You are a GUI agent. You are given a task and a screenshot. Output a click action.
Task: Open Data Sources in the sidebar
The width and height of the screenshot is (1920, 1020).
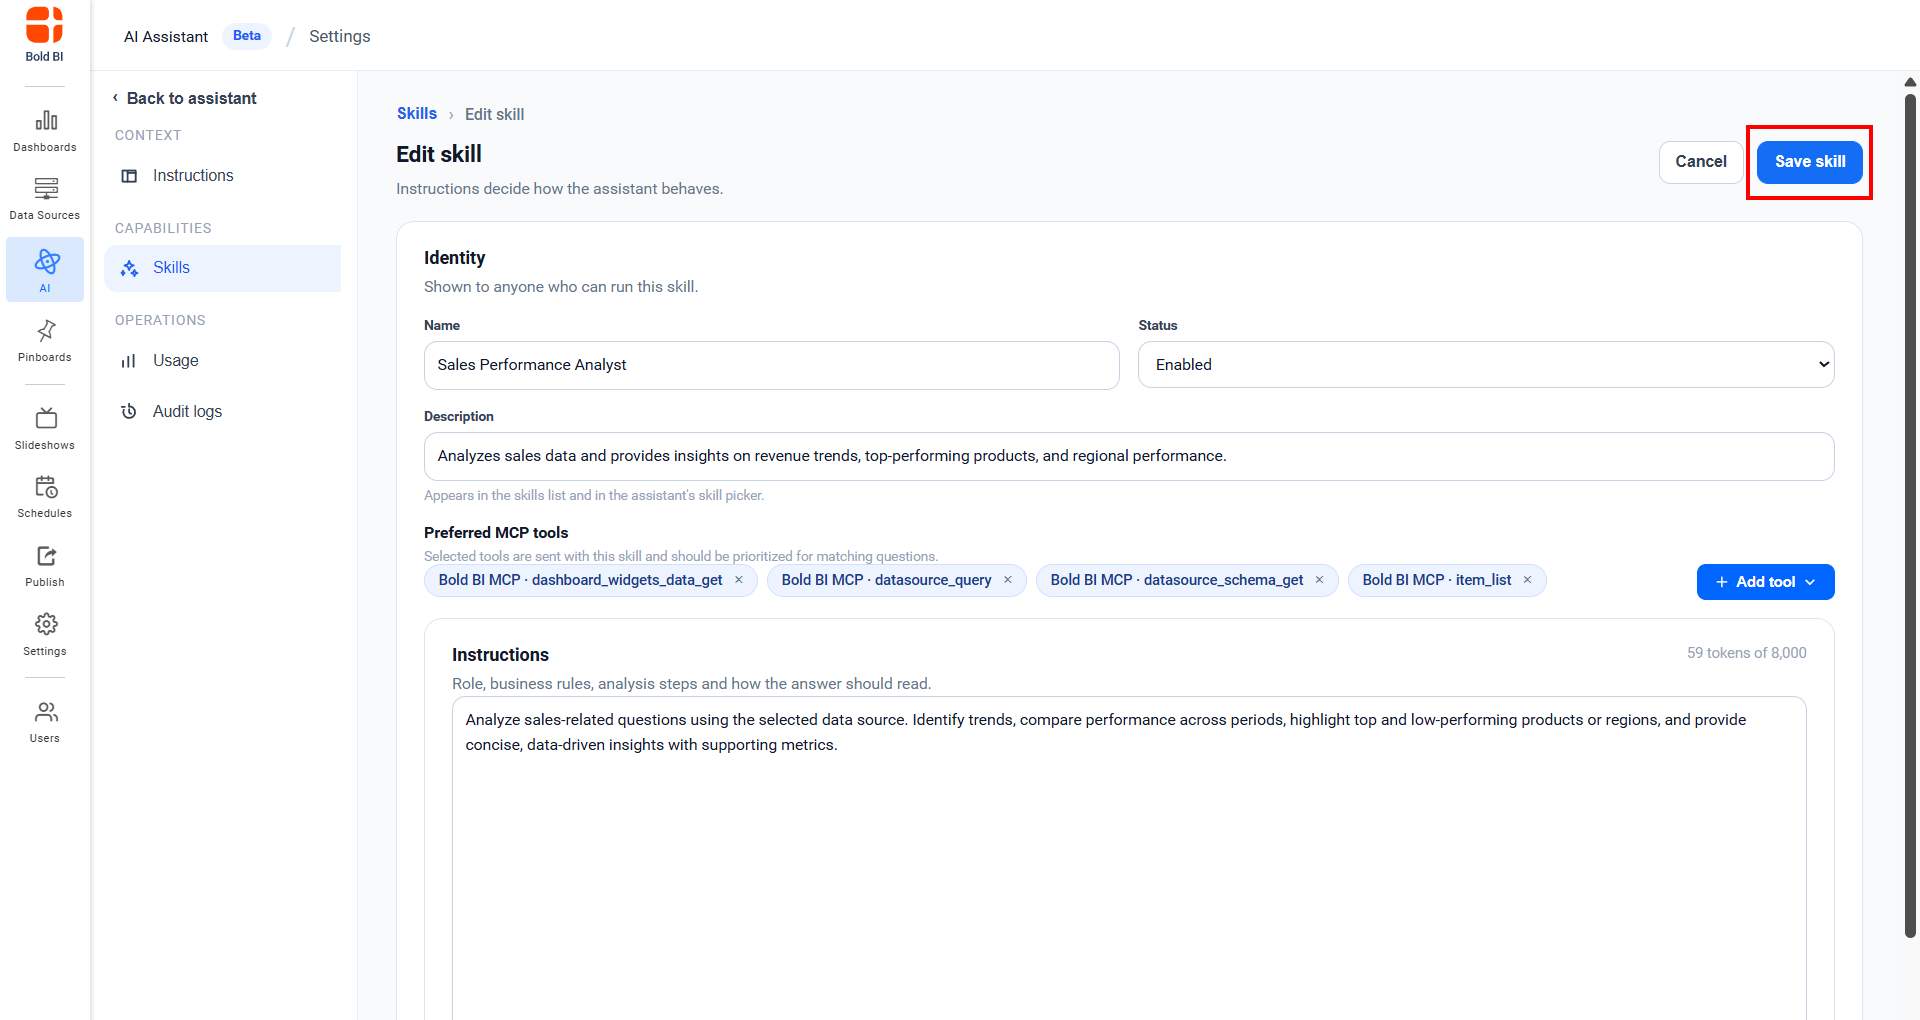click(x=45, y=199)
